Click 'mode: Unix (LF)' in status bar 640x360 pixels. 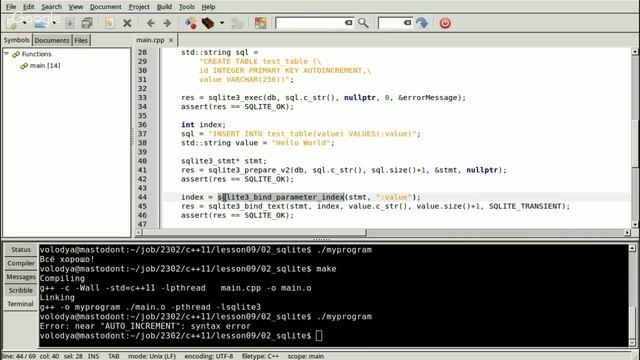[x=152, y=356]
